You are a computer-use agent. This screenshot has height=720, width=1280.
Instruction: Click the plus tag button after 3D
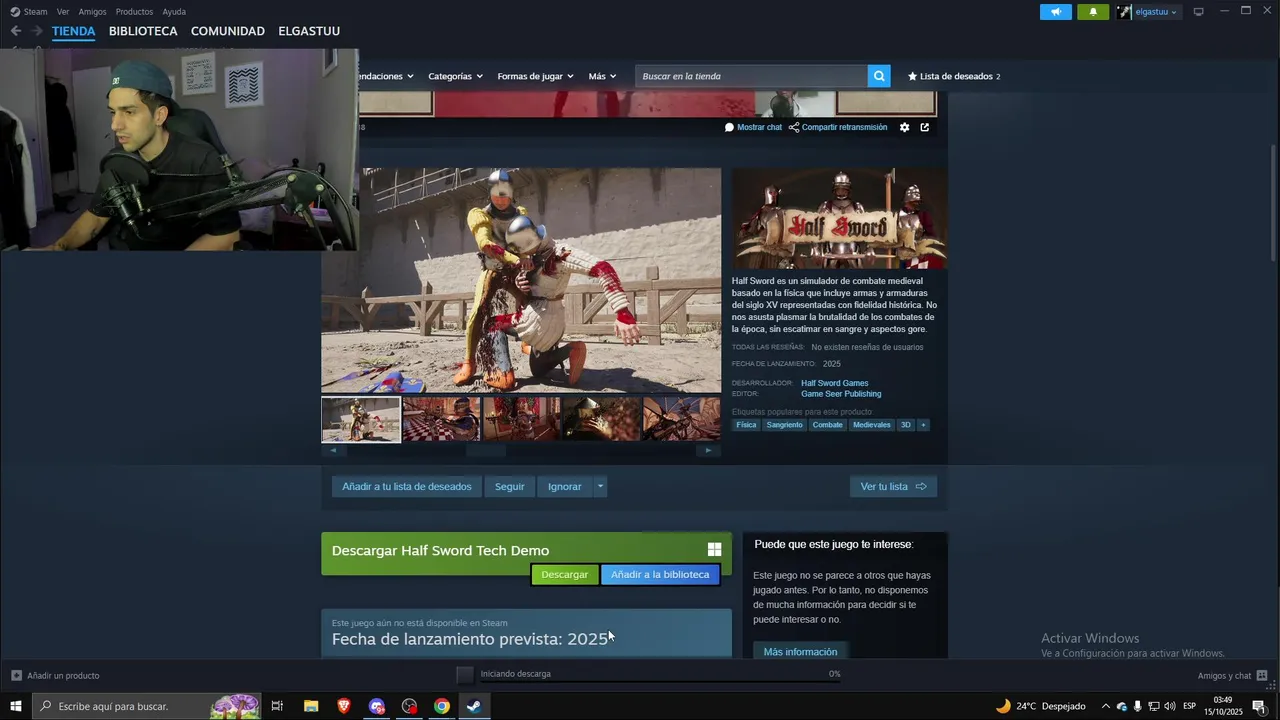pos(923,425)
